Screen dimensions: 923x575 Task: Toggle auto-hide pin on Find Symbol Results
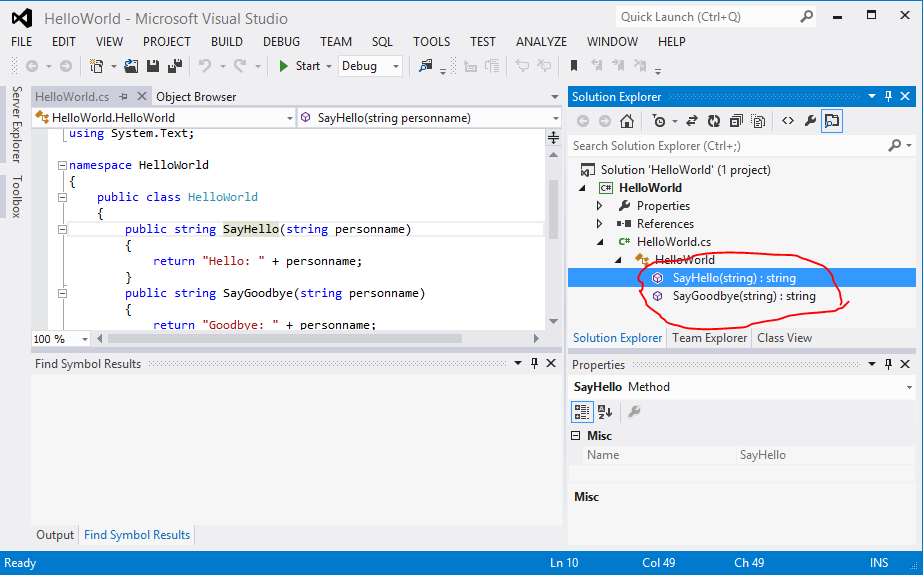pyautogui.click(x=534, y=364)
